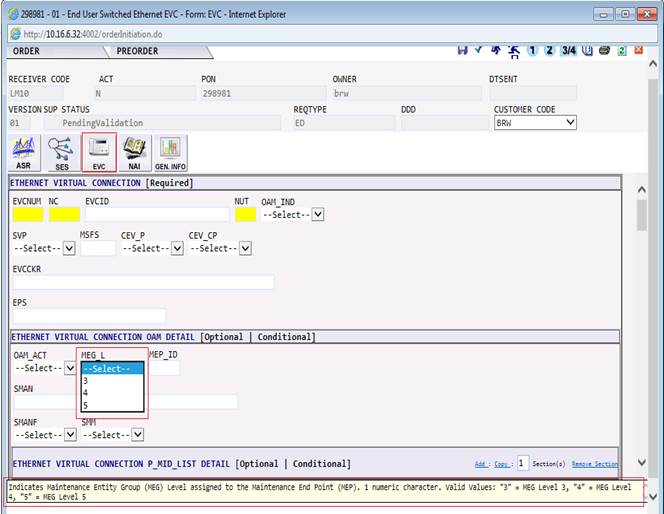Click the EPS input field

pyautogui.click(x=89, y=316)
